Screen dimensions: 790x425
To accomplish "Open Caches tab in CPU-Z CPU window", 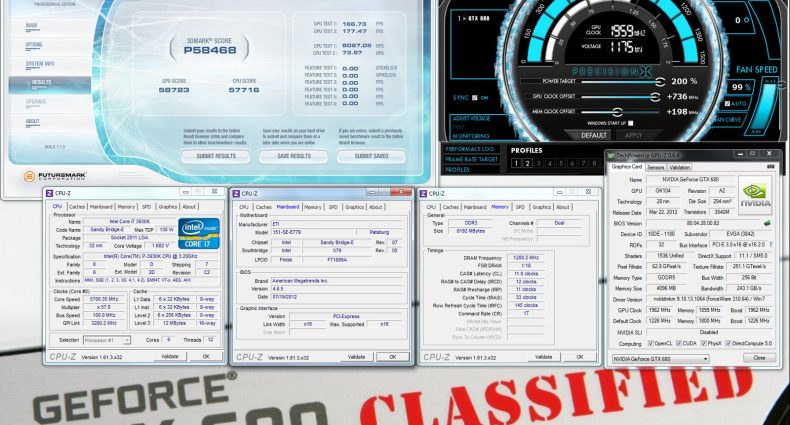I will tap(77, 207).
